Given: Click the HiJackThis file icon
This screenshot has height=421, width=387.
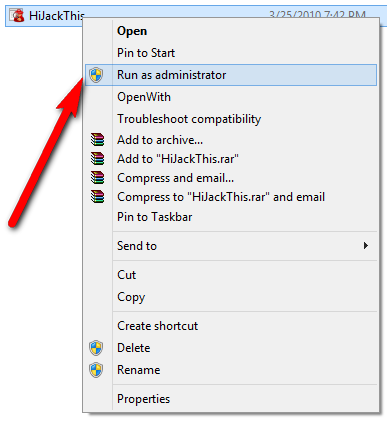Looking at the screenshot, I should 17,15.
